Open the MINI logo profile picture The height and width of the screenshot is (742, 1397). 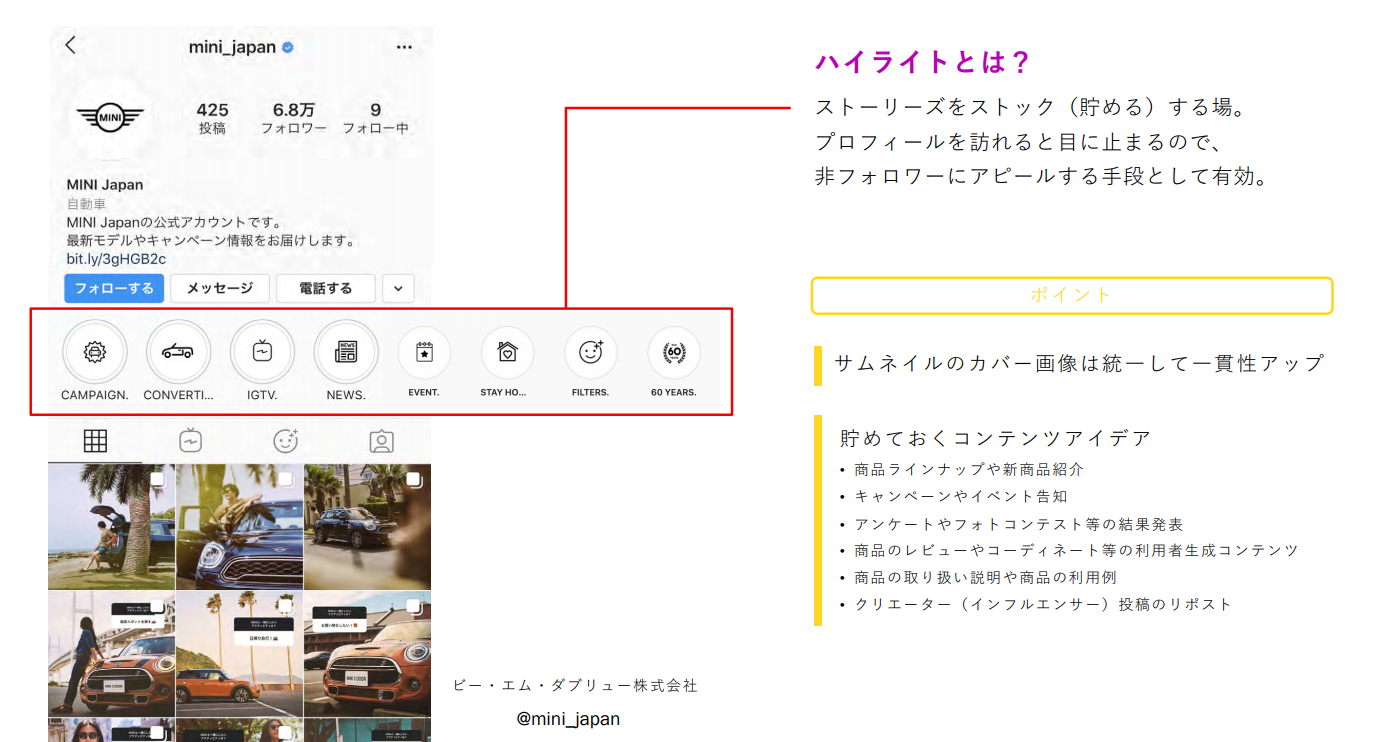(110, 119)
